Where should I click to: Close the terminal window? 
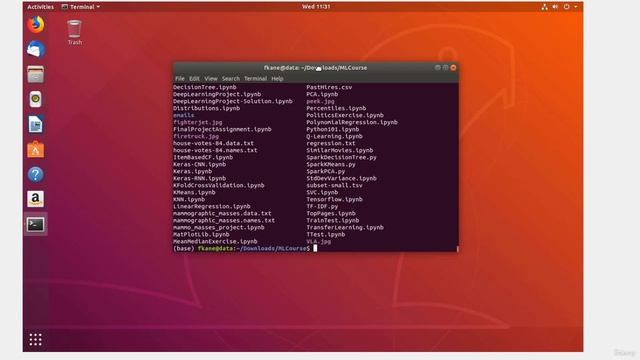[453, 67]
